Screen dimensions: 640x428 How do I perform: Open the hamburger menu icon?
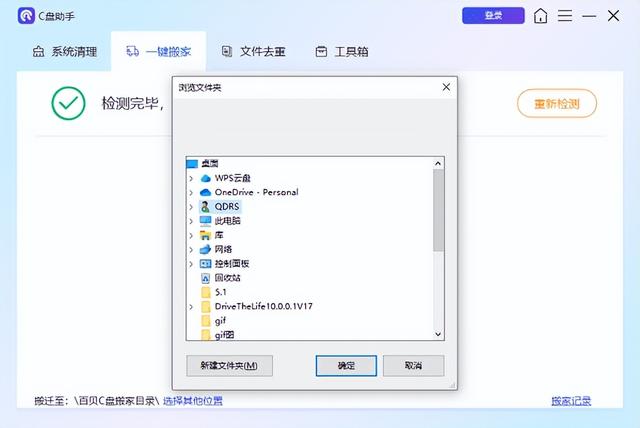point(565,16)
